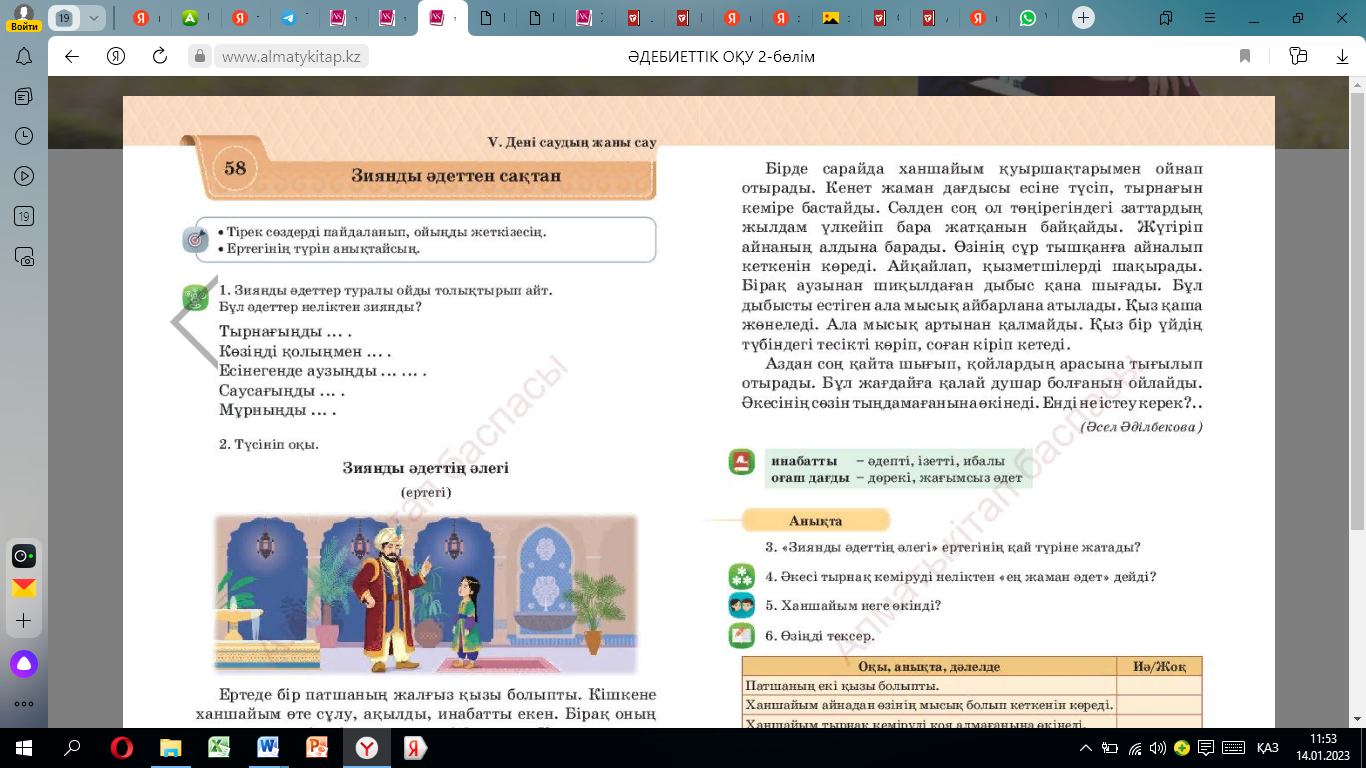Open the downloads arrow icon

point(1341,57)
